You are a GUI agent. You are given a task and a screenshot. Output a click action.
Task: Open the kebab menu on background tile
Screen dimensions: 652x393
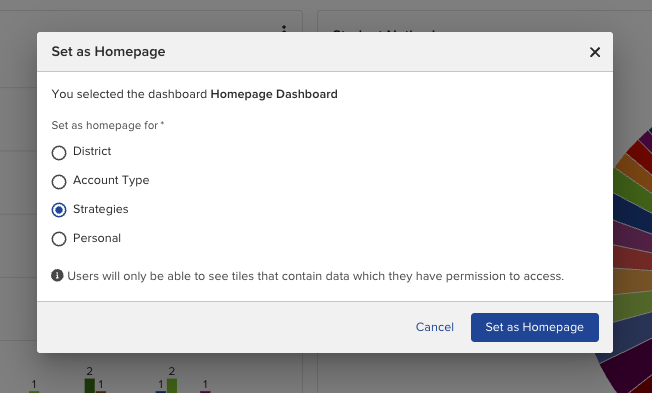[x=284, y=29]
